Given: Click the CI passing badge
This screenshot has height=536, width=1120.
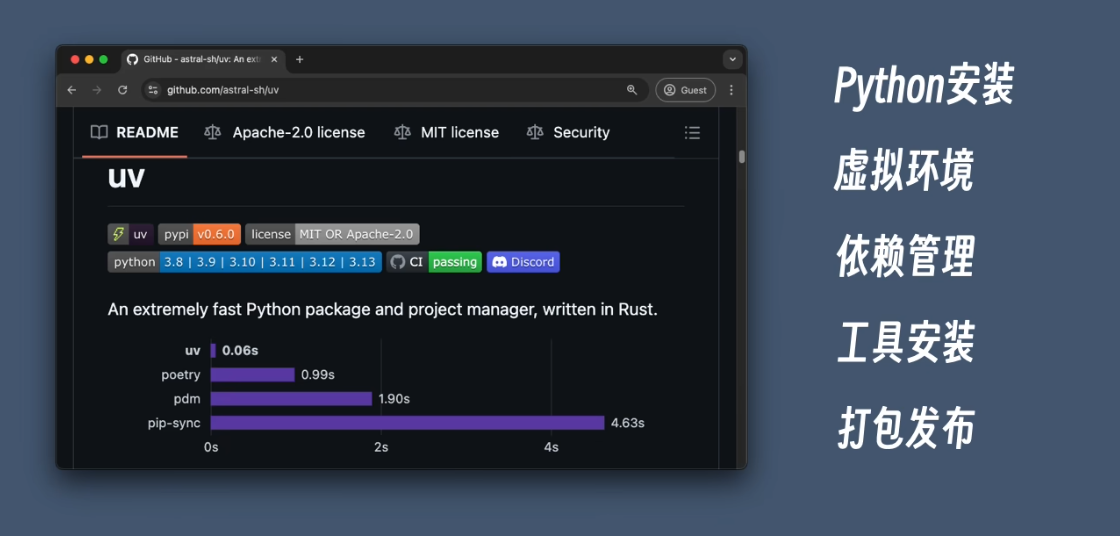Looking at the screenshot, I should pos(434,262).
